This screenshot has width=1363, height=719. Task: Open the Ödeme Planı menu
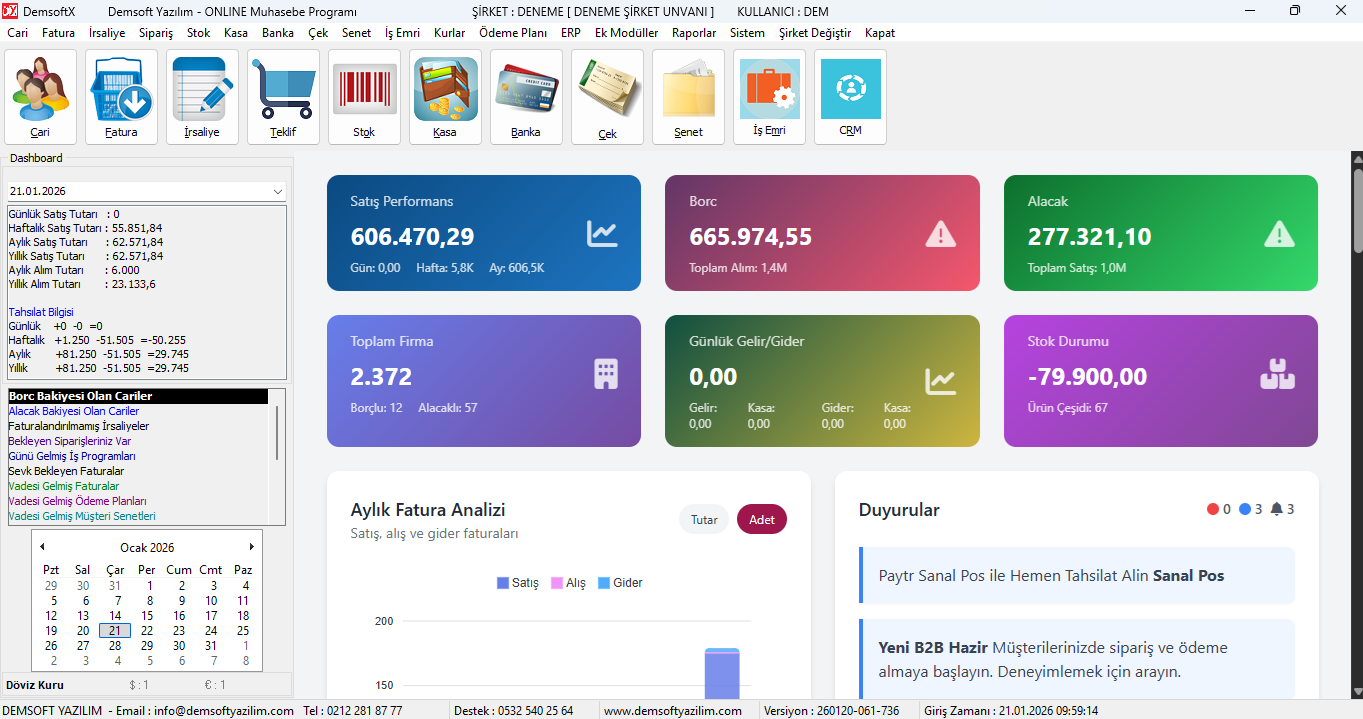pyautogui.click(x=513, y=33)
